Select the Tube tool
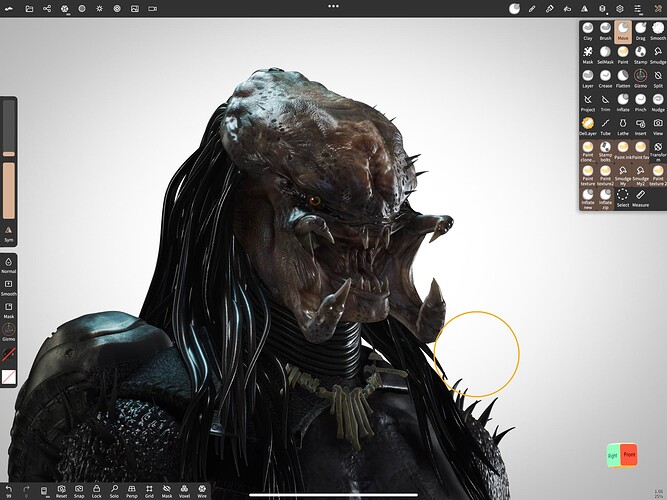667x500 pixels. click(605, 127)
